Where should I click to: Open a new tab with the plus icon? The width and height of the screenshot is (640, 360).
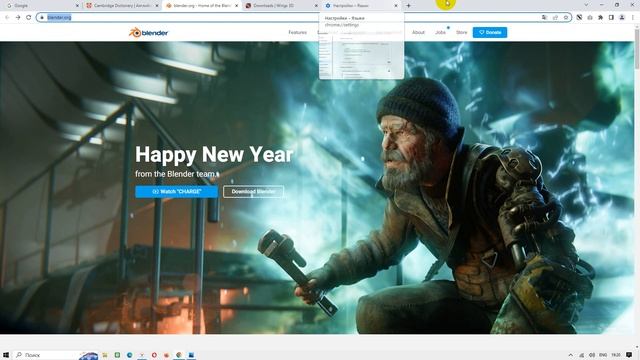(408, 6)
